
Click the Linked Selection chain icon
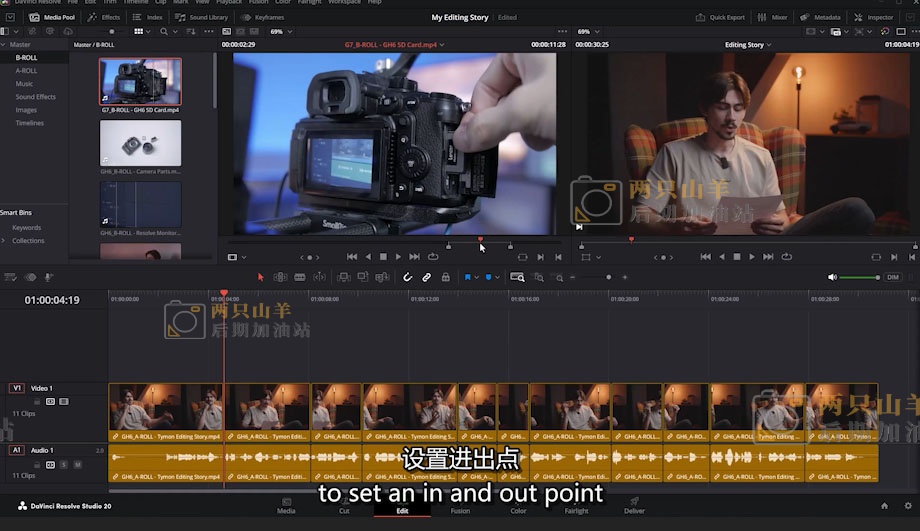coord(426,277)
